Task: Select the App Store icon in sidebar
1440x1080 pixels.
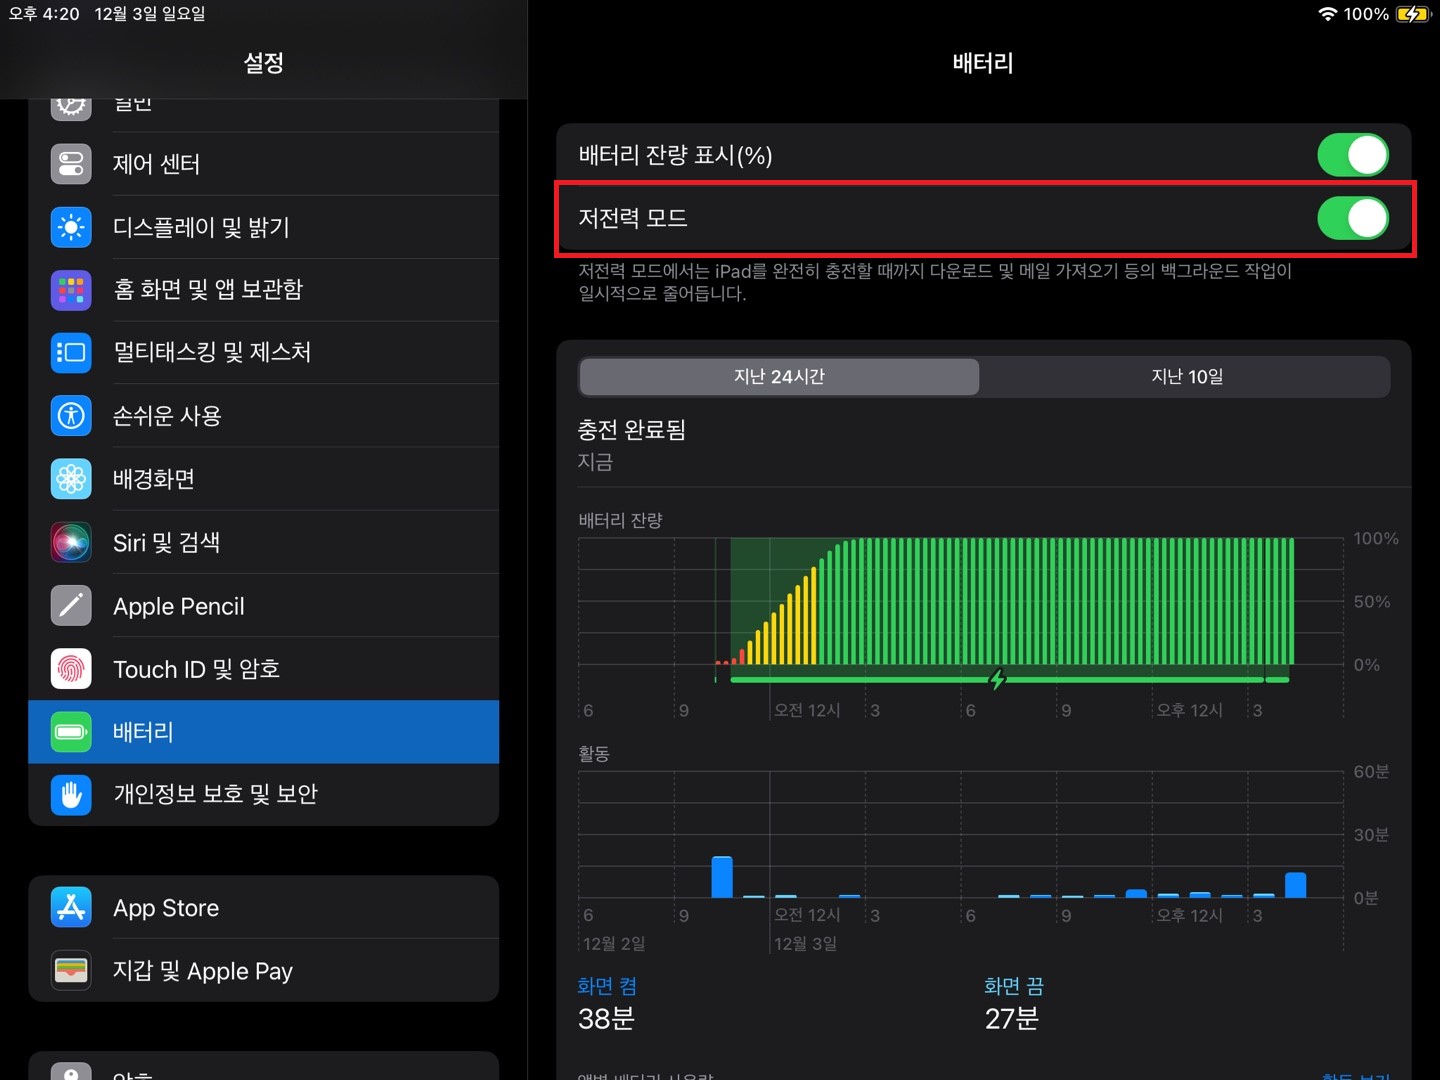Action: coord(70,907)
